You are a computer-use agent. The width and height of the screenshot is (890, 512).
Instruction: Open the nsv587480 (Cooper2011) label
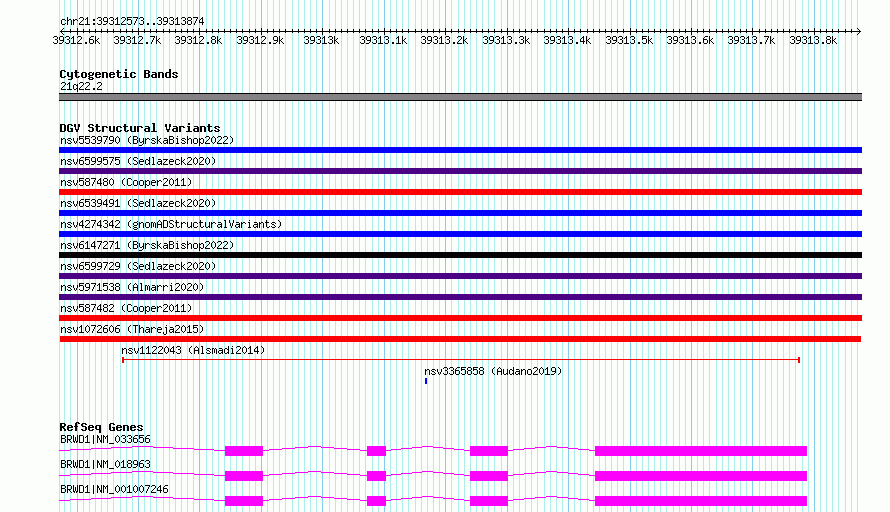(126, 182)
